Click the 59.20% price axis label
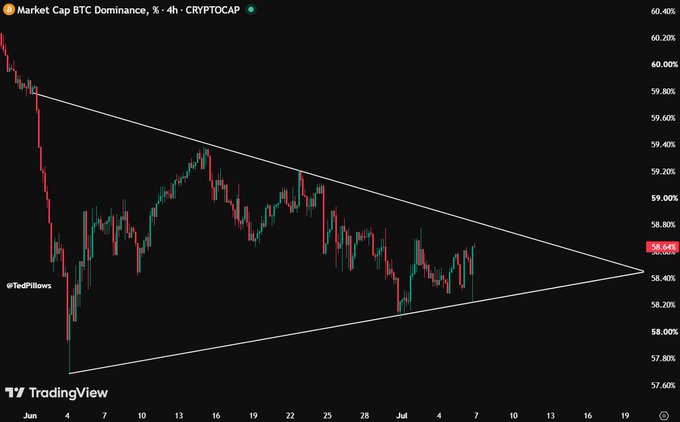 pos(664,171)
